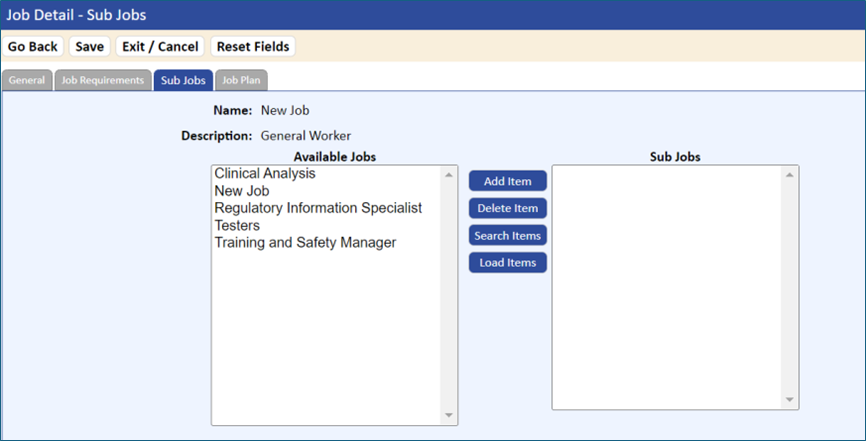Click the Delete Item button

pos(508,208)
